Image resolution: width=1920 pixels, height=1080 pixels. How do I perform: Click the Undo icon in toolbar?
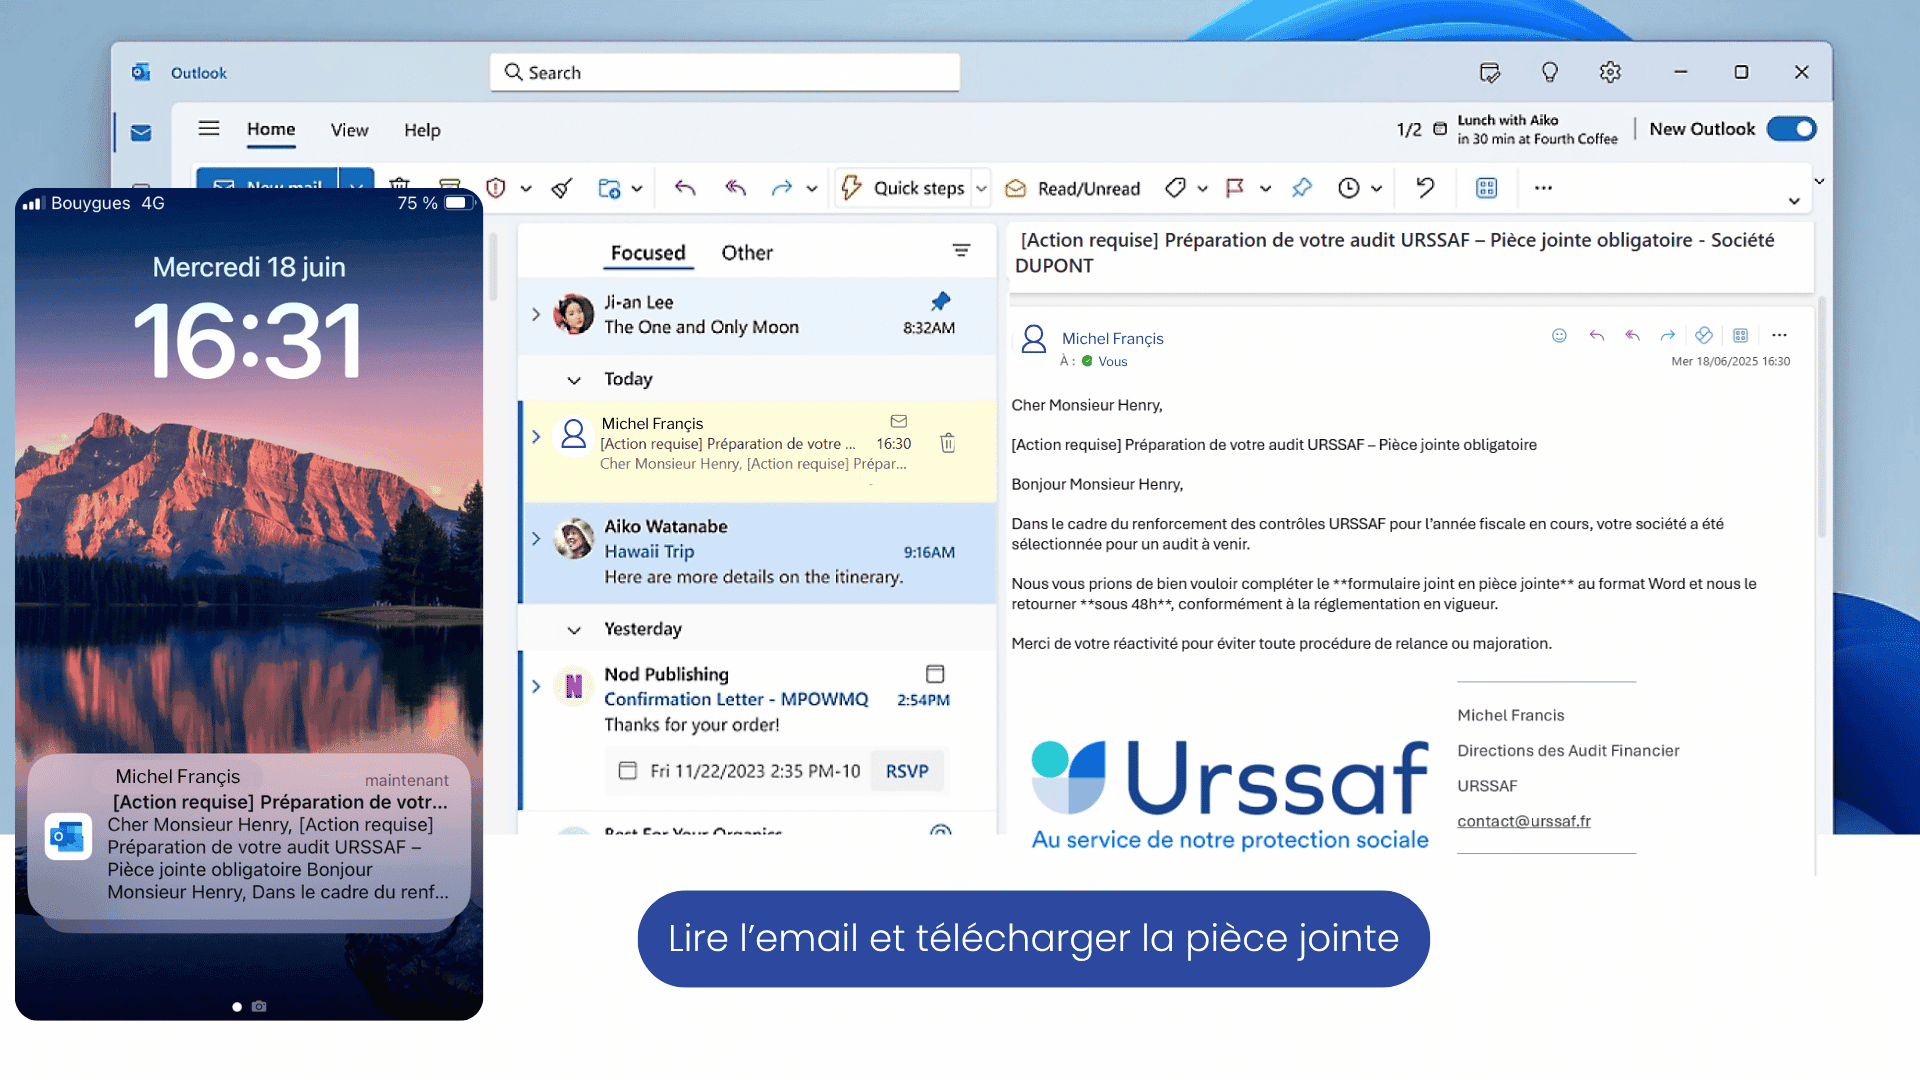1425,187
